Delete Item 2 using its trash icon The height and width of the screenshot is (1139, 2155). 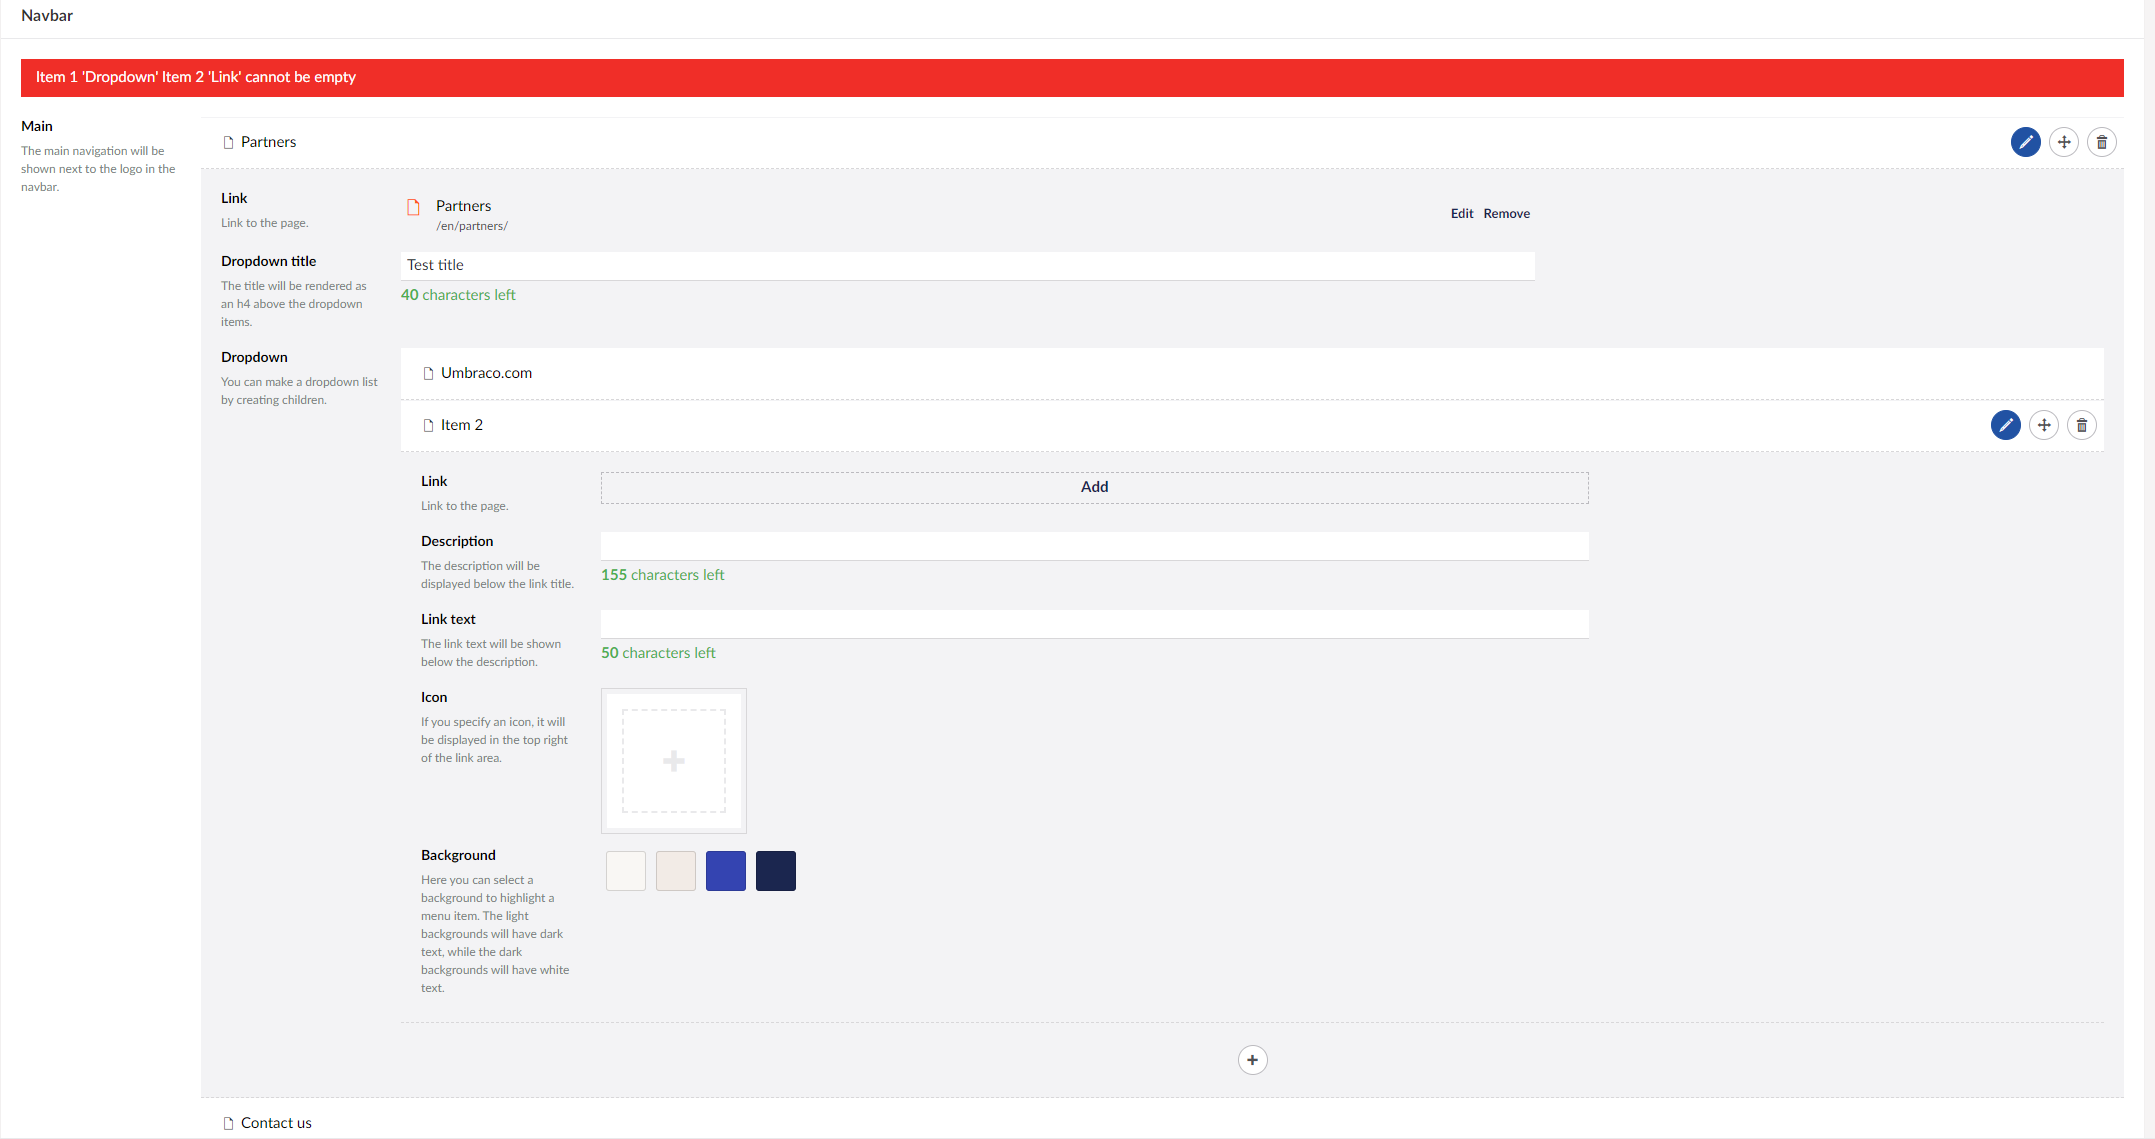click(2081, 425)
